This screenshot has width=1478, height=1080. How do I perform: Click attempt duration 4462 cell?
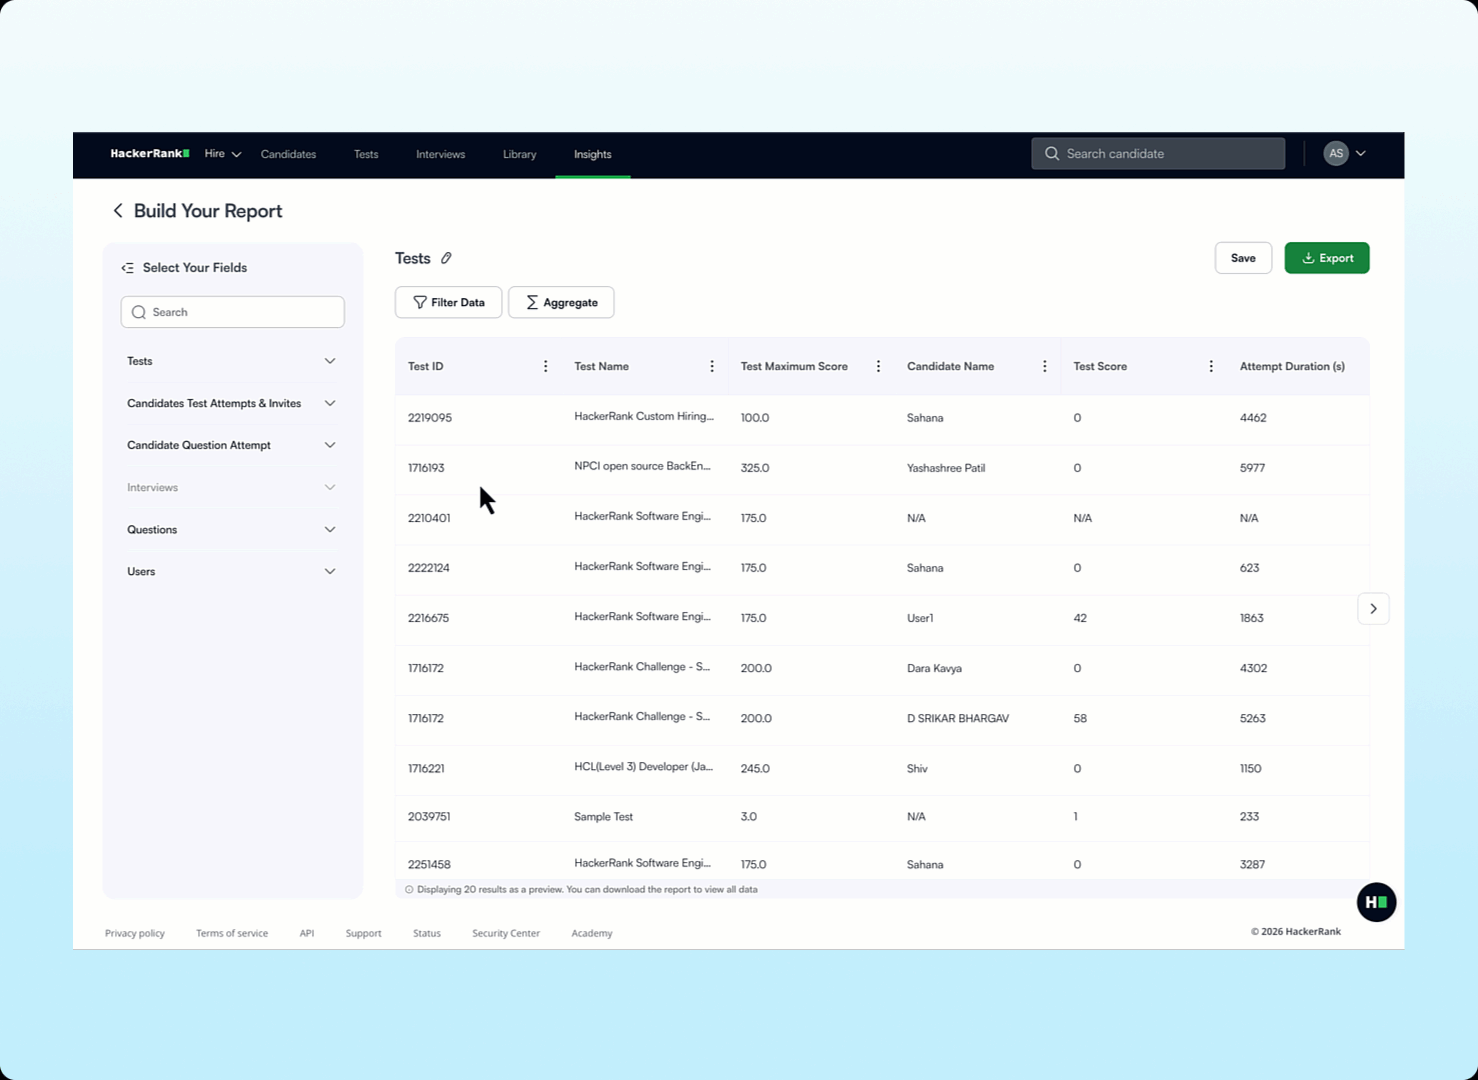pos(1253,418)
